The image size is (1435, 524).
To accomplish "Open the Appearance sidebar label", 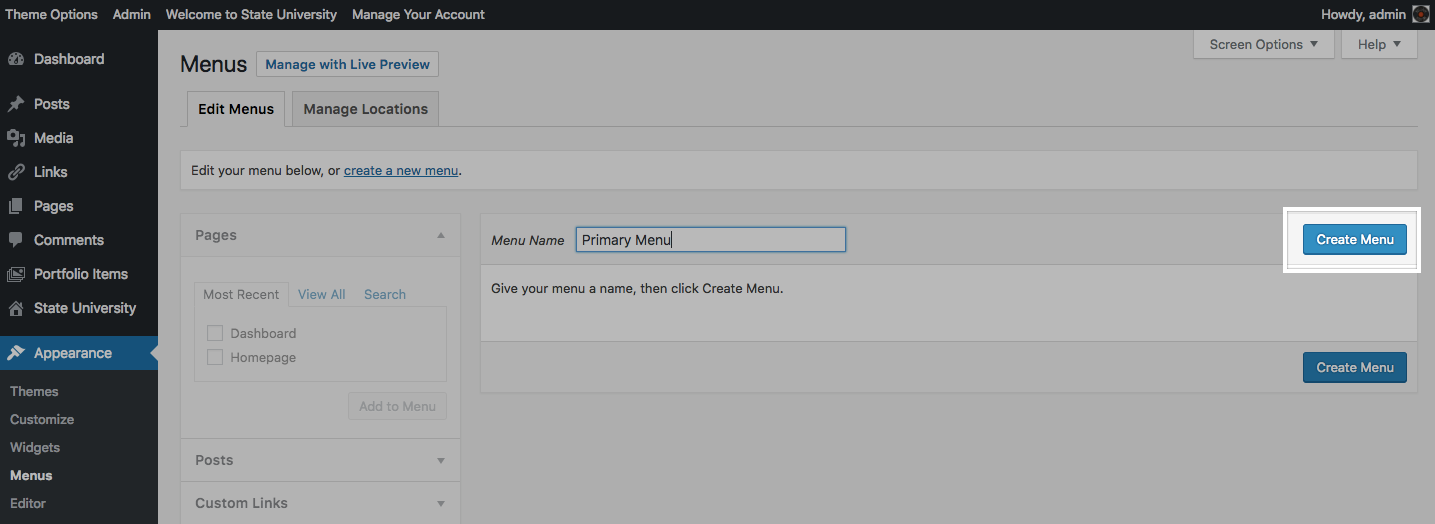I will point(73,353).
